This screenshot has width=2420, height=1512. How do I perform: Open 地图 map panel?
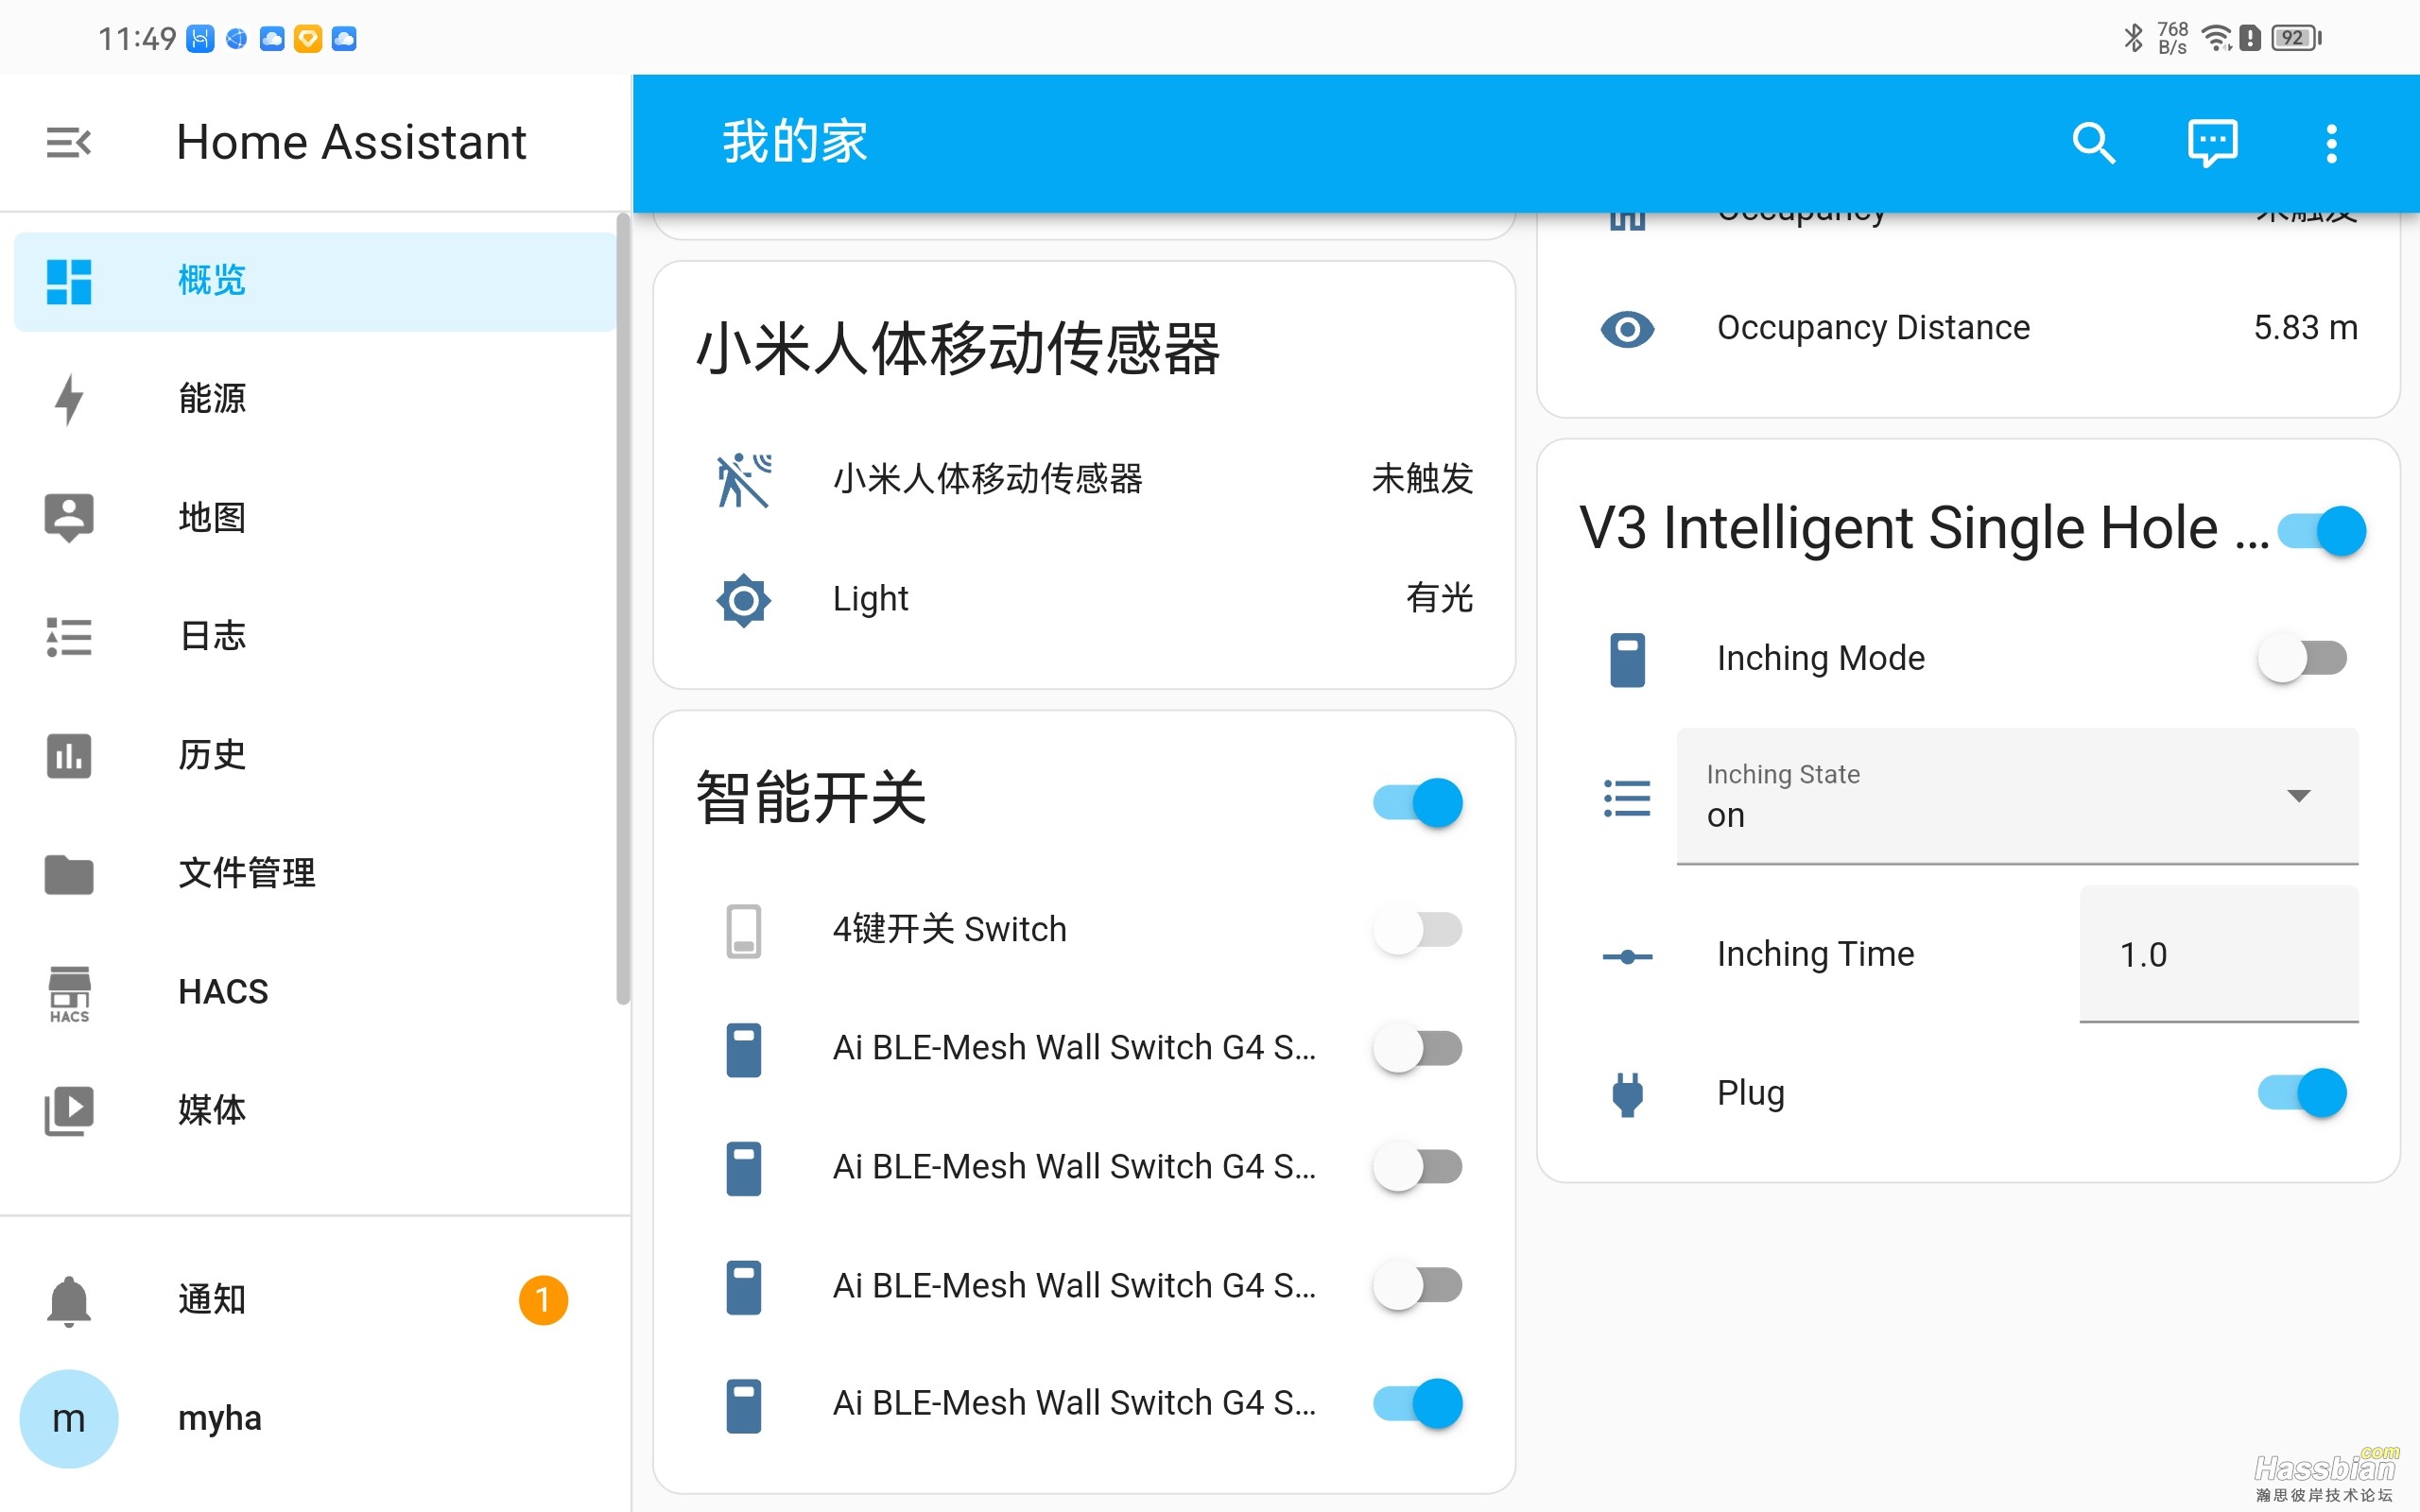coord(315,517)
